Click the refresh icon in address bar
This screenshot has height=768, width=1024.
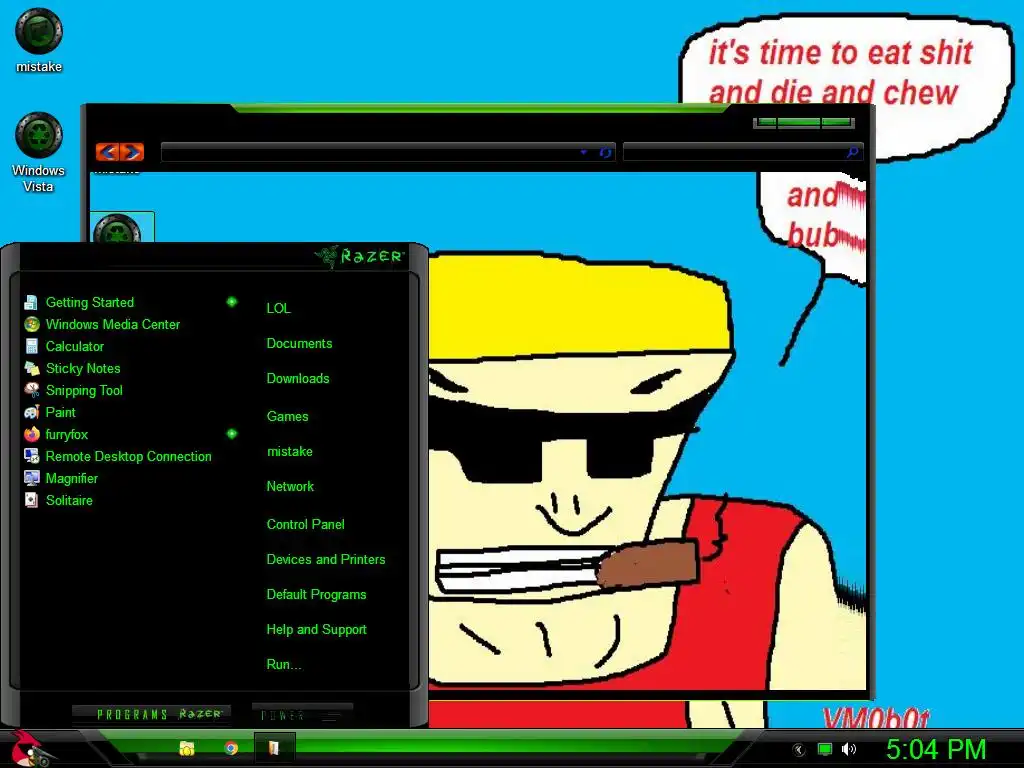605,153
